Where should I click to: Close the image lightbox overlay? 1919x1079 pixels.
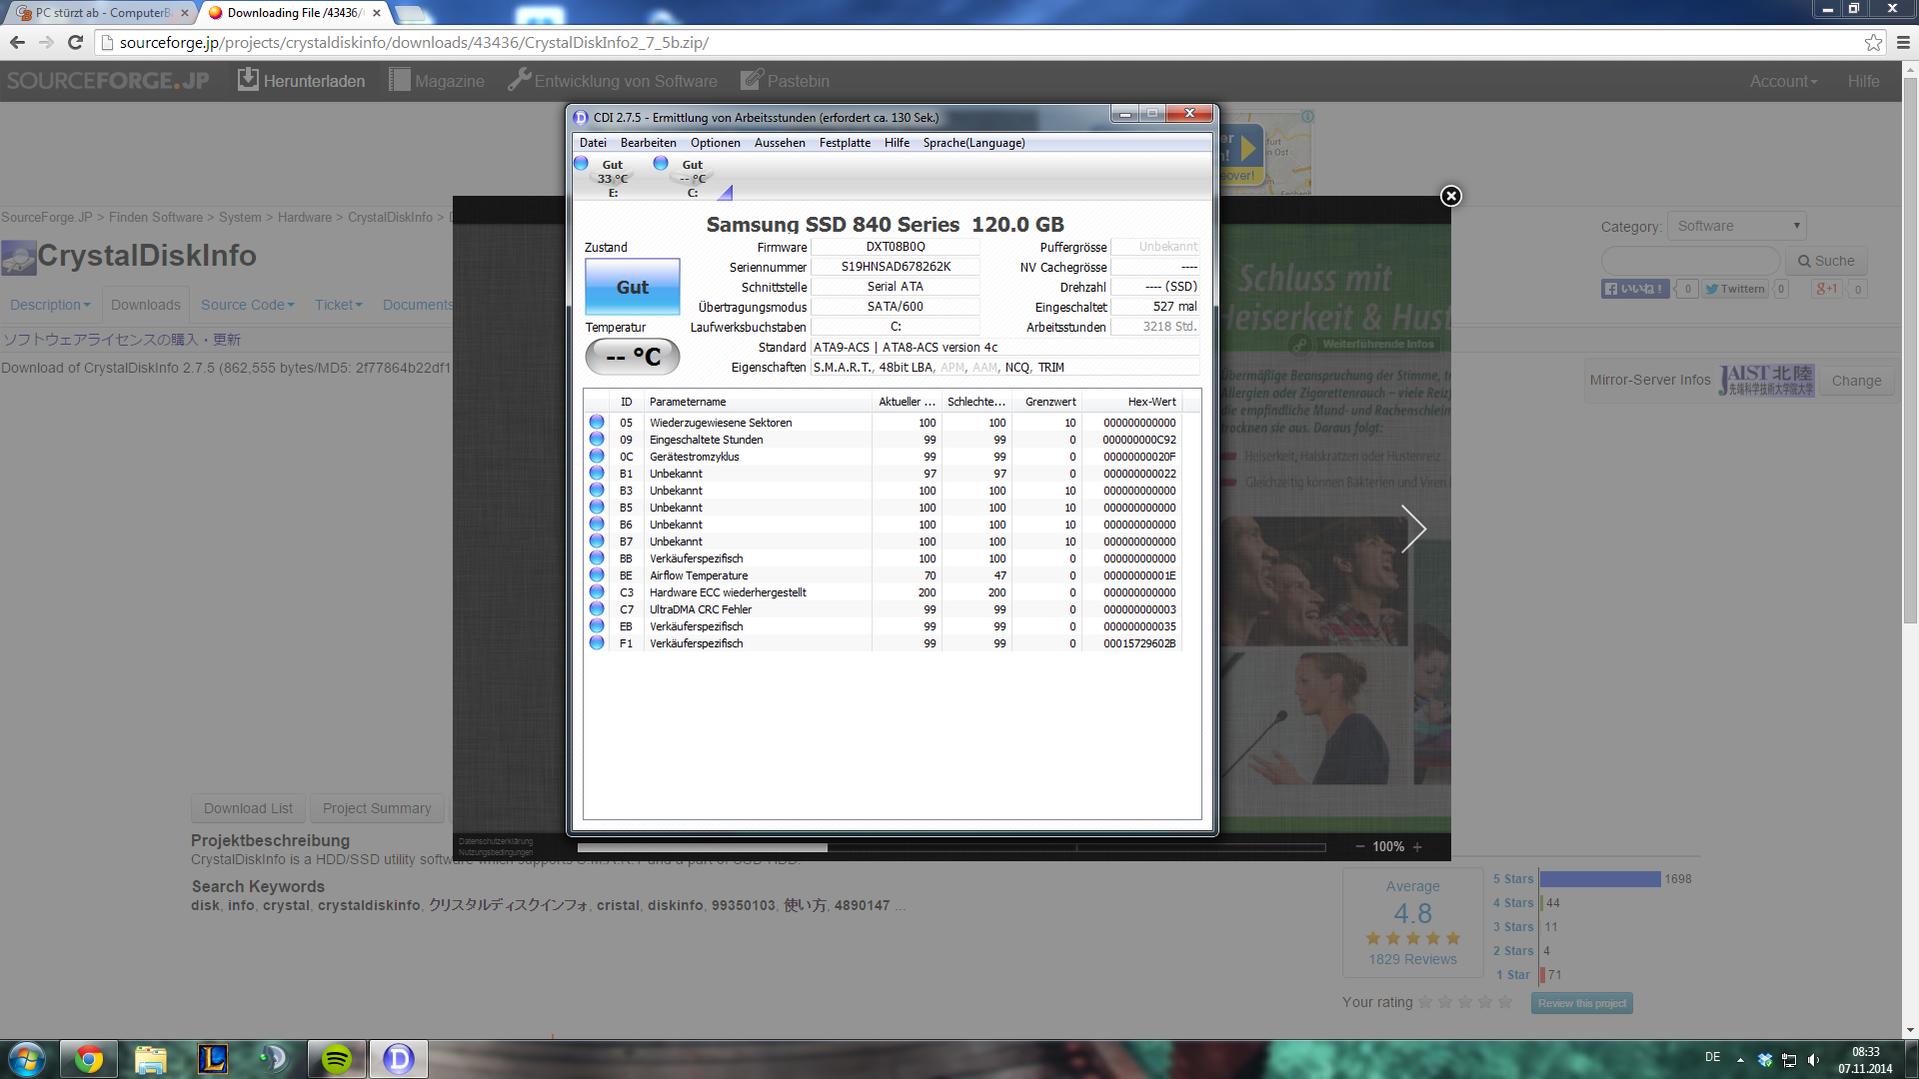1451,196
